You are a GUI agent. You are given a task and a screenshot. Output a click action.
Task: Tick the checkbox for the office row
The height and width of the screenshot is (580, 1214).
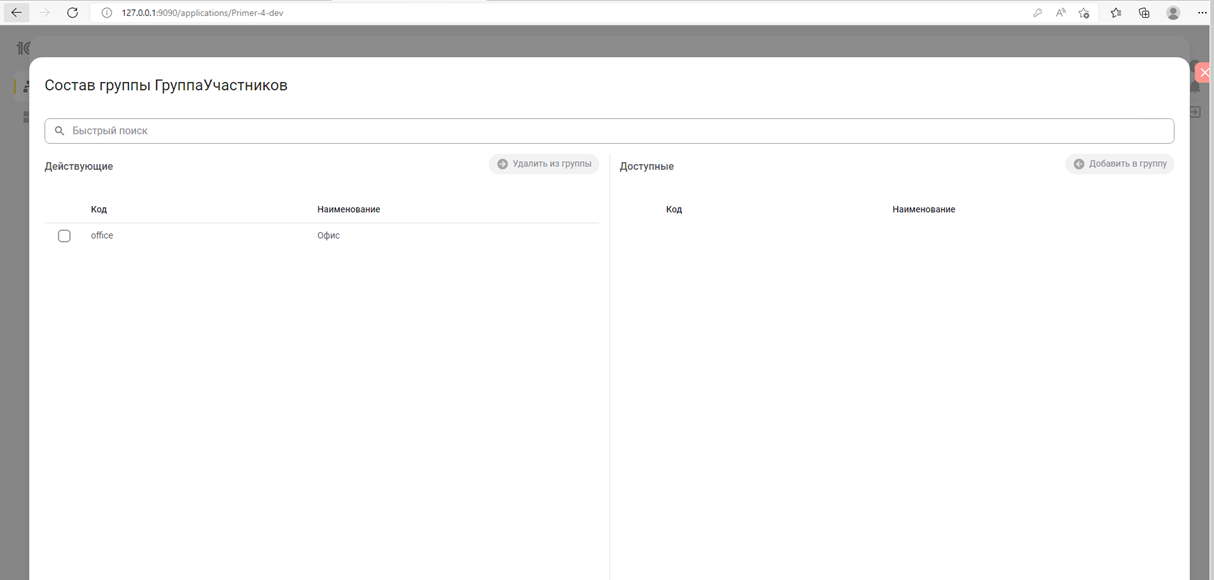[x=64, y=236]
